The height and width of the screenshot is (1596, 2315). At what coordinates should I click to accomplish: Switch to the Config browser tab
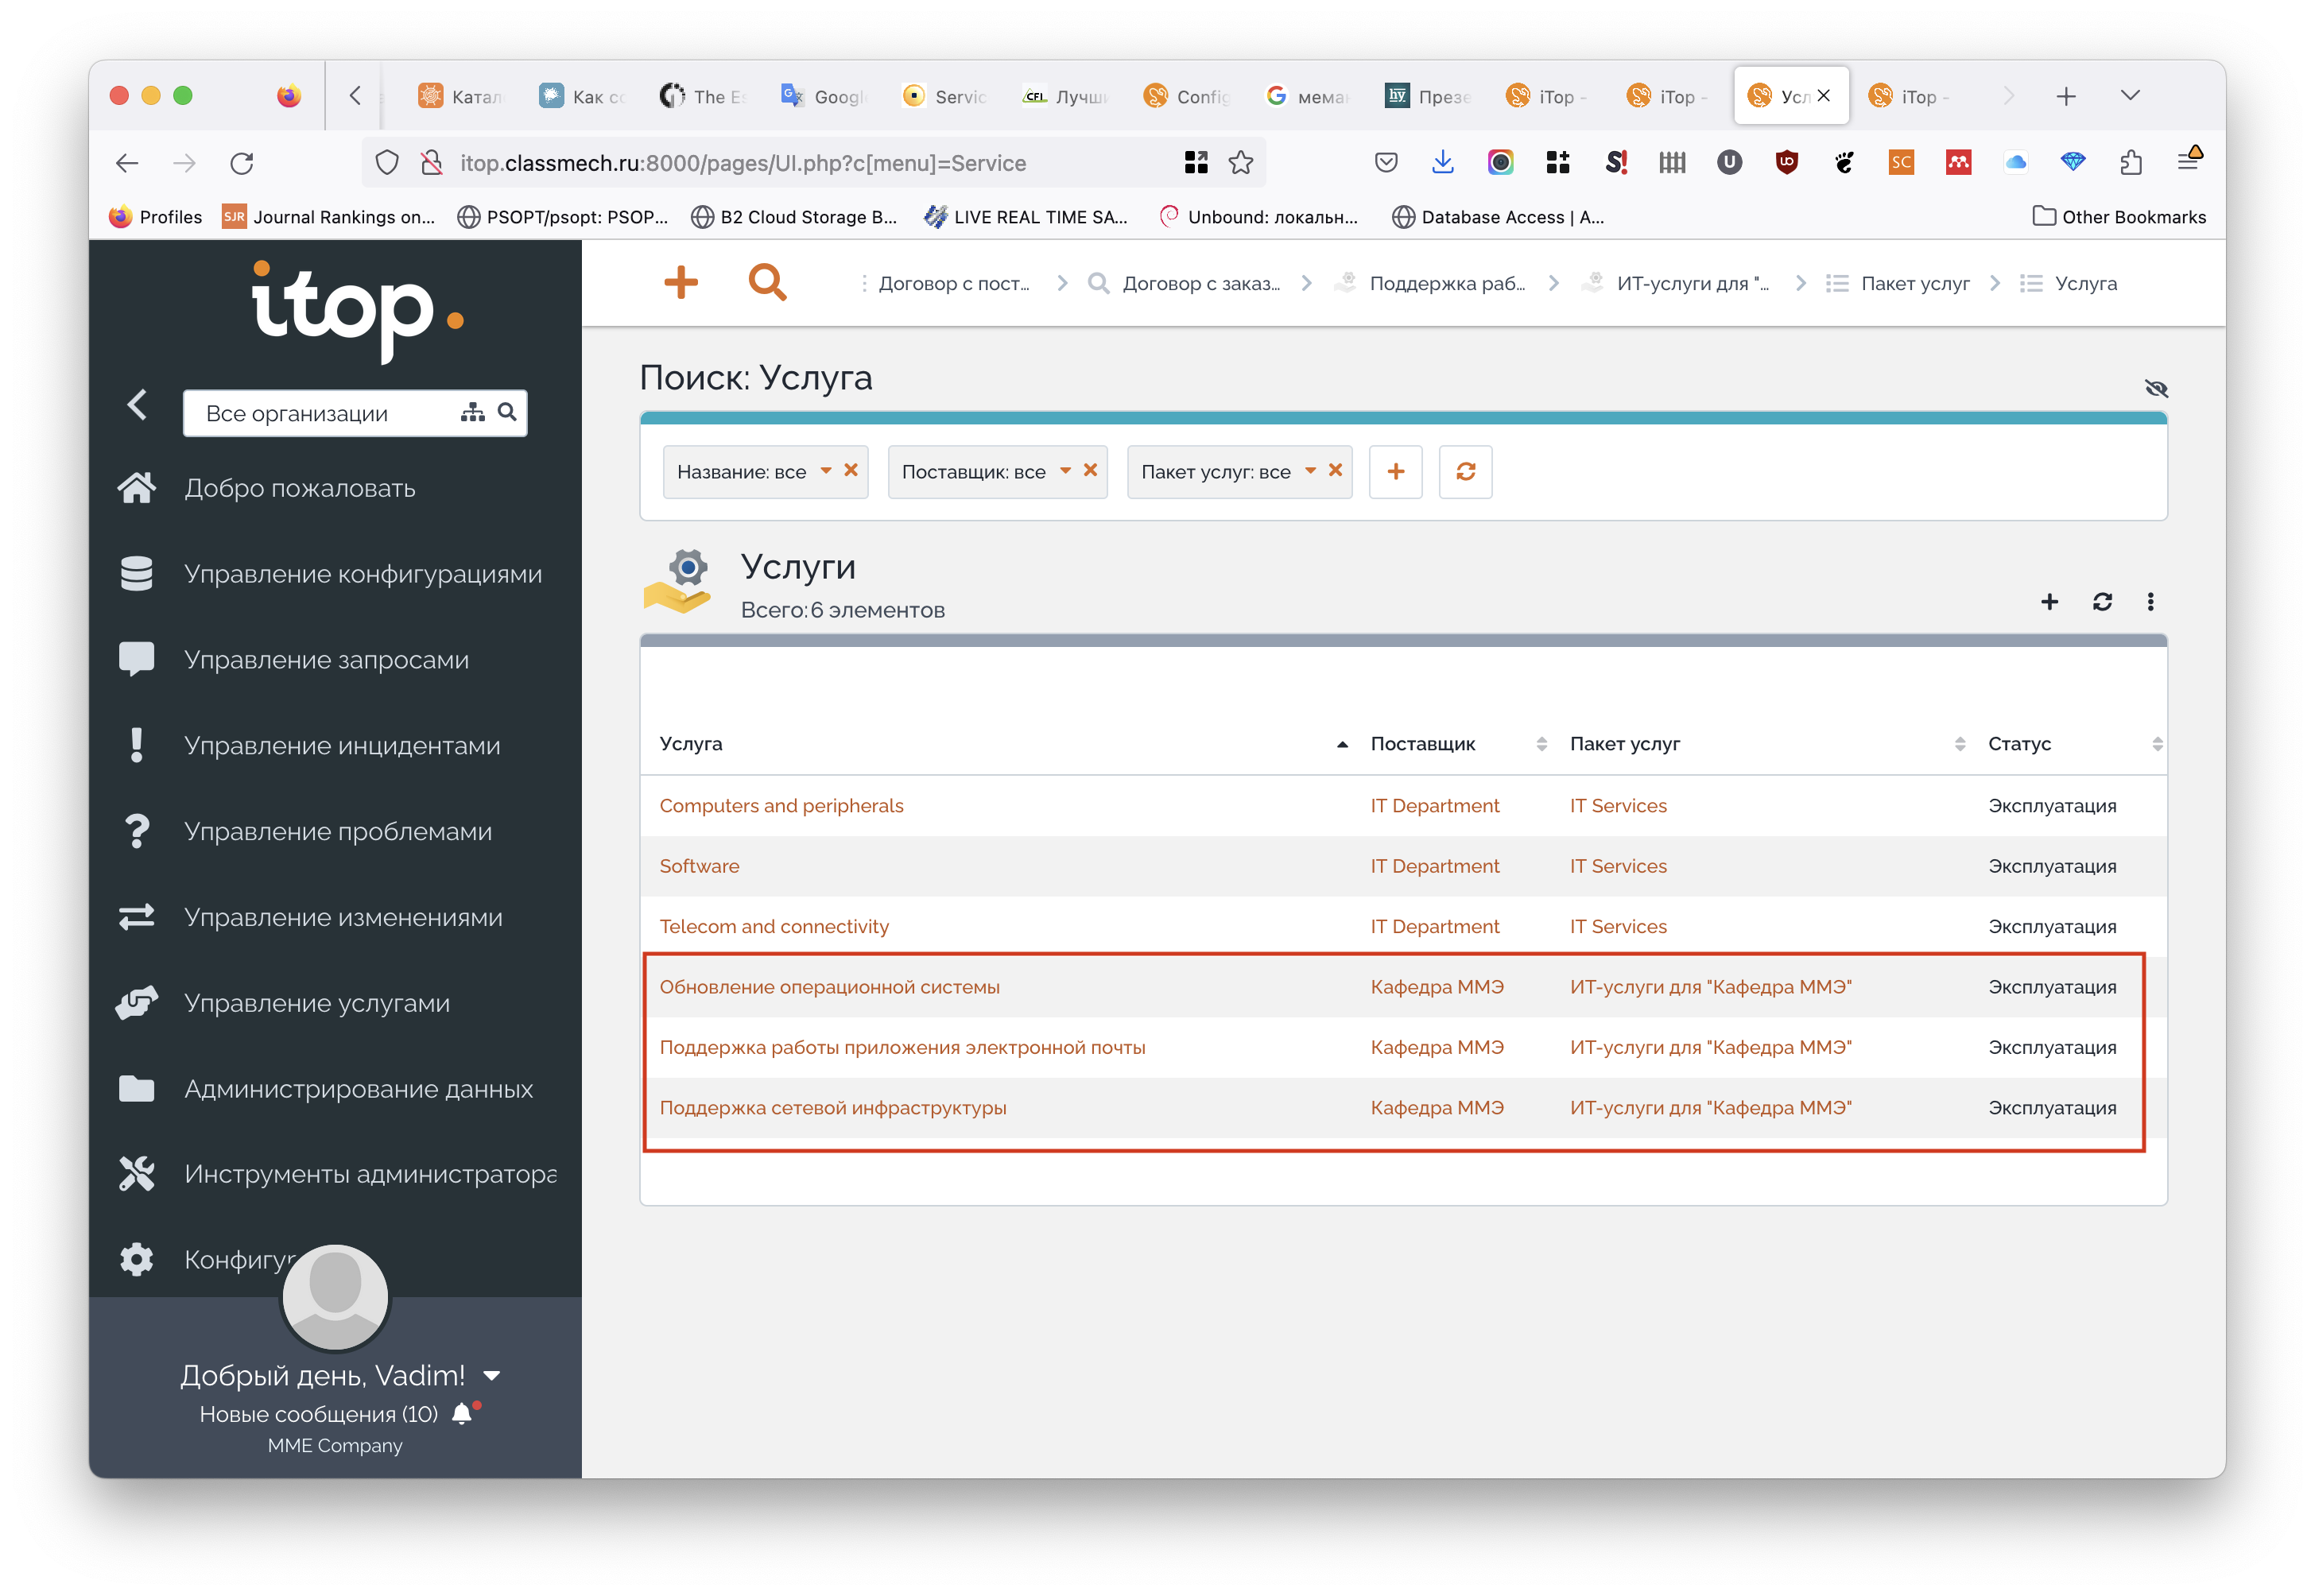point(1188,96)
